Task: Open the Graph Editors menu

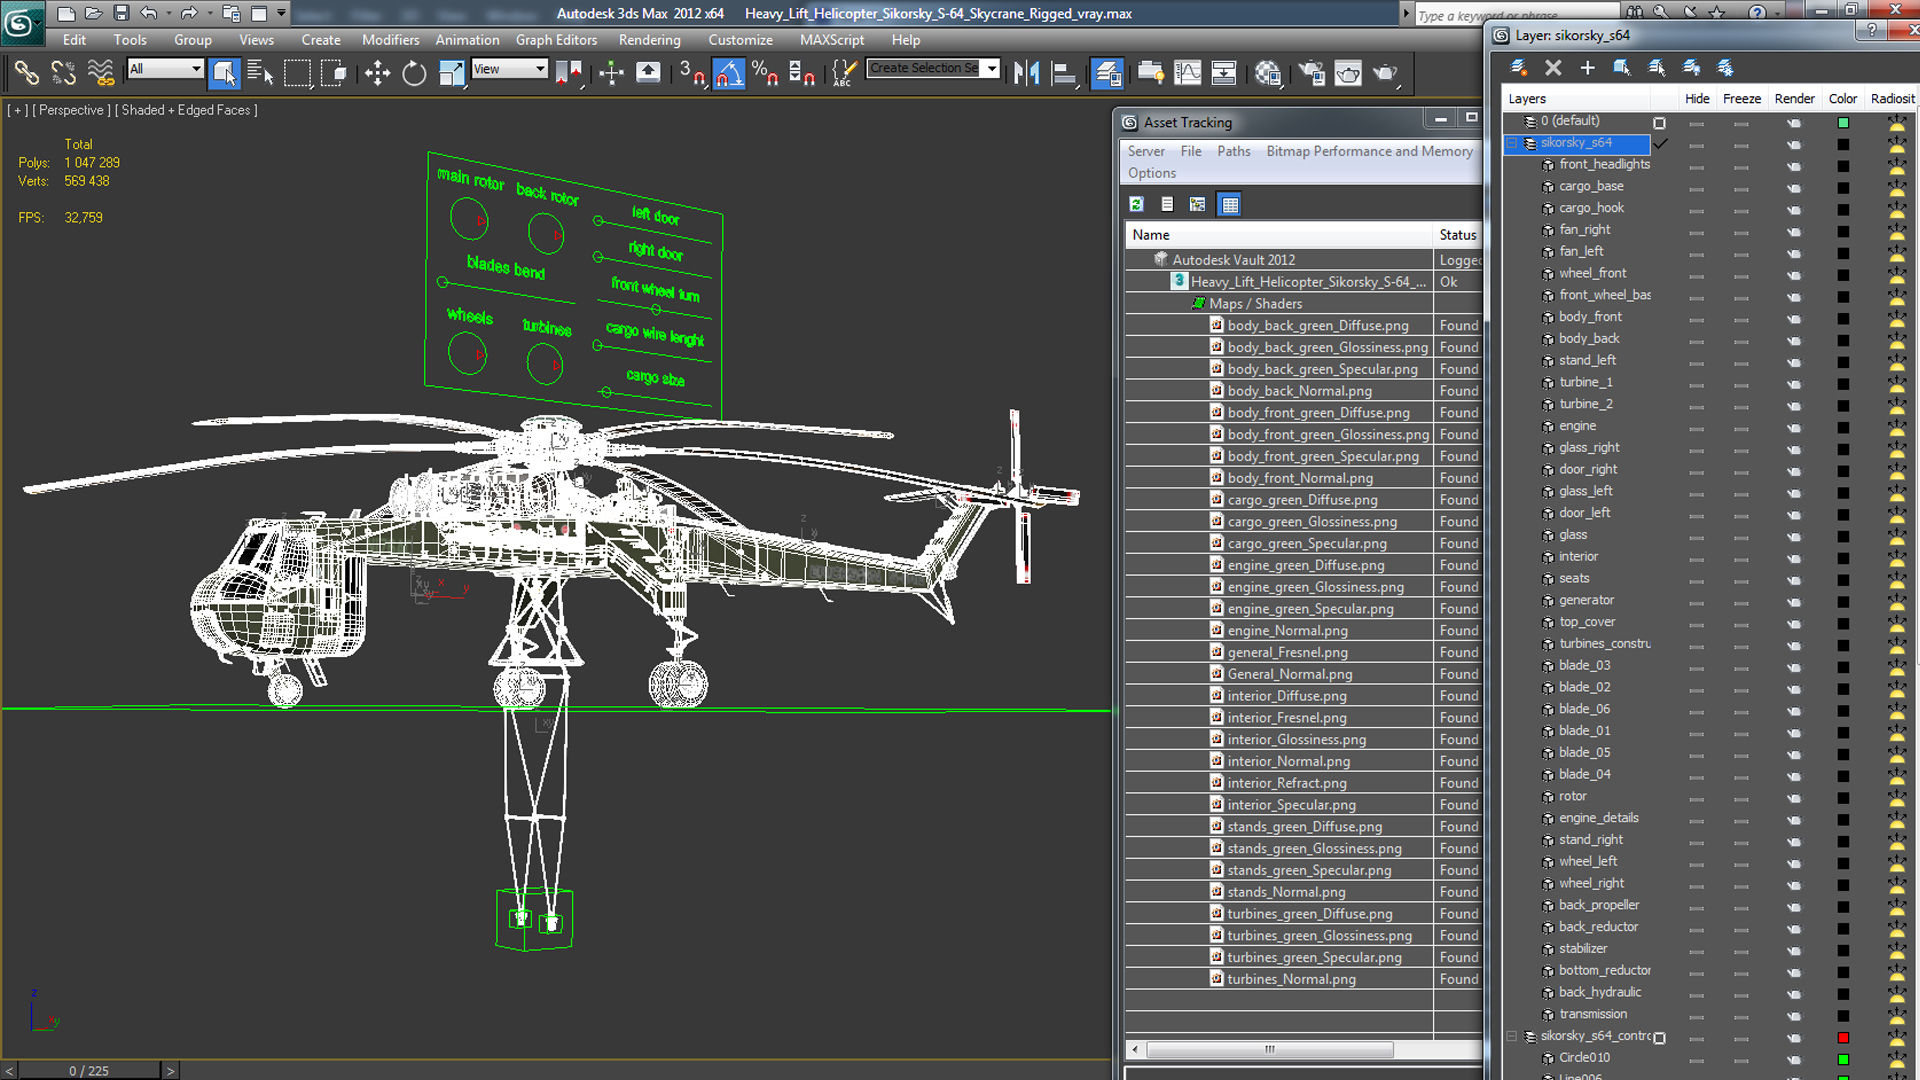Action: (x=556, y=40)
